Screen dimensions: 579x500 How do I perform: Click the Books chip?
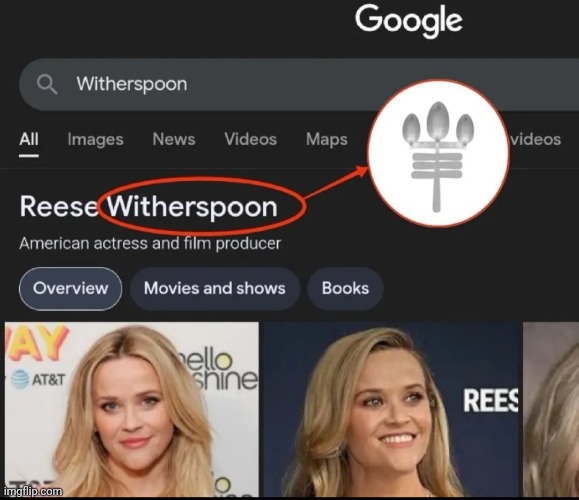[345, 288]
